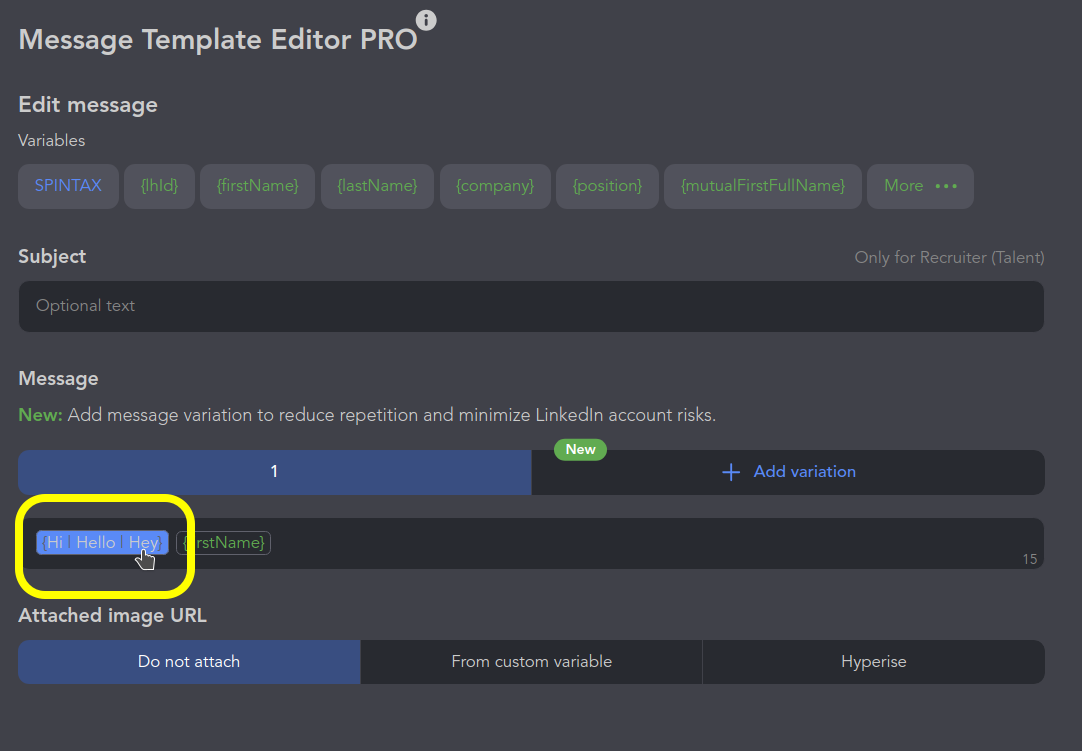Select the Do not attach option
The height and width of the screenshot is (751, 1082).
click(189, 662)
